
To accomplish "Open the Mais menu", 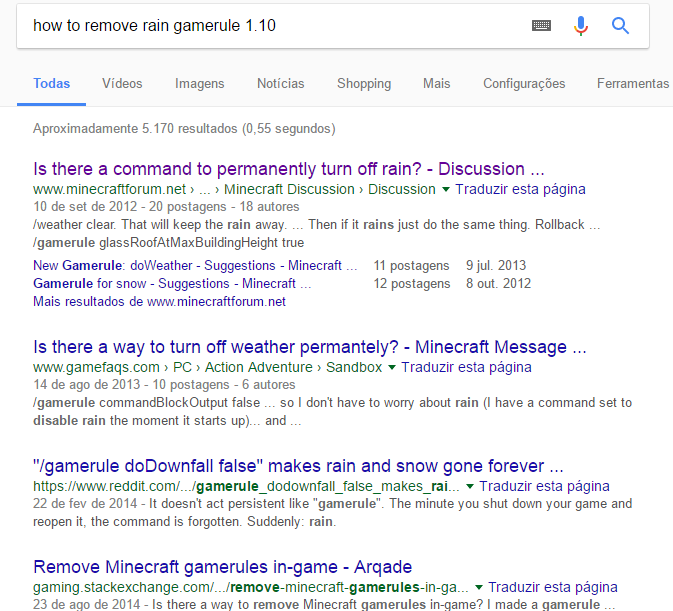I will (437, 83).
